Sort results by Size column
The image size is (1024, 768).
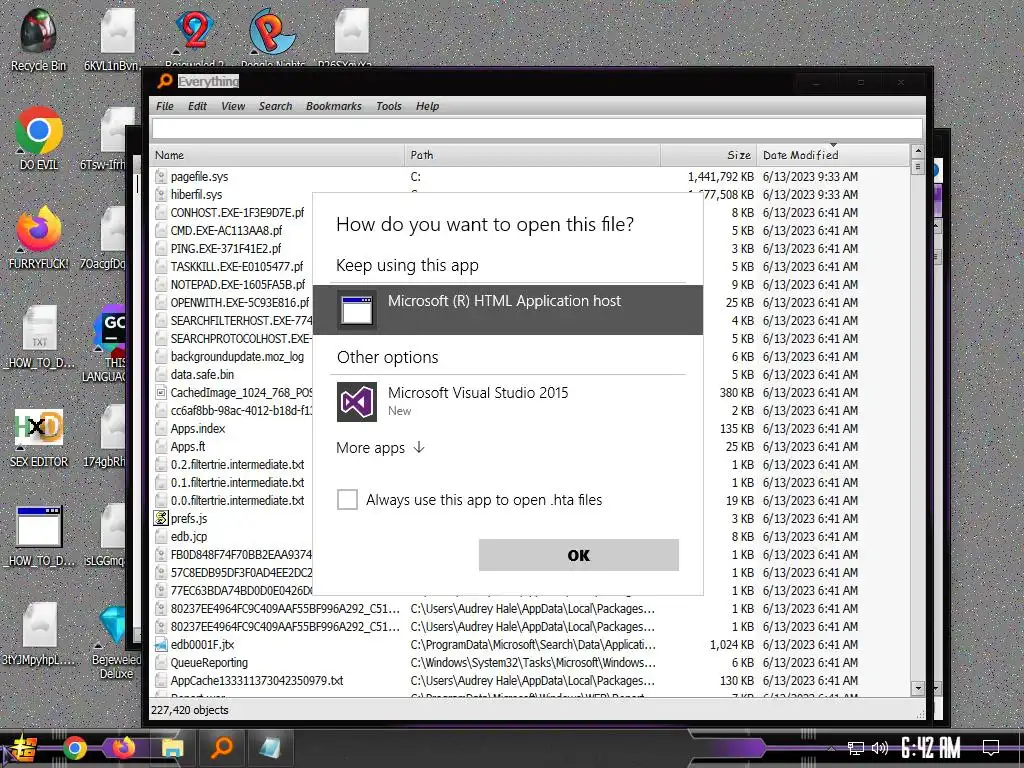click(709, 155)
